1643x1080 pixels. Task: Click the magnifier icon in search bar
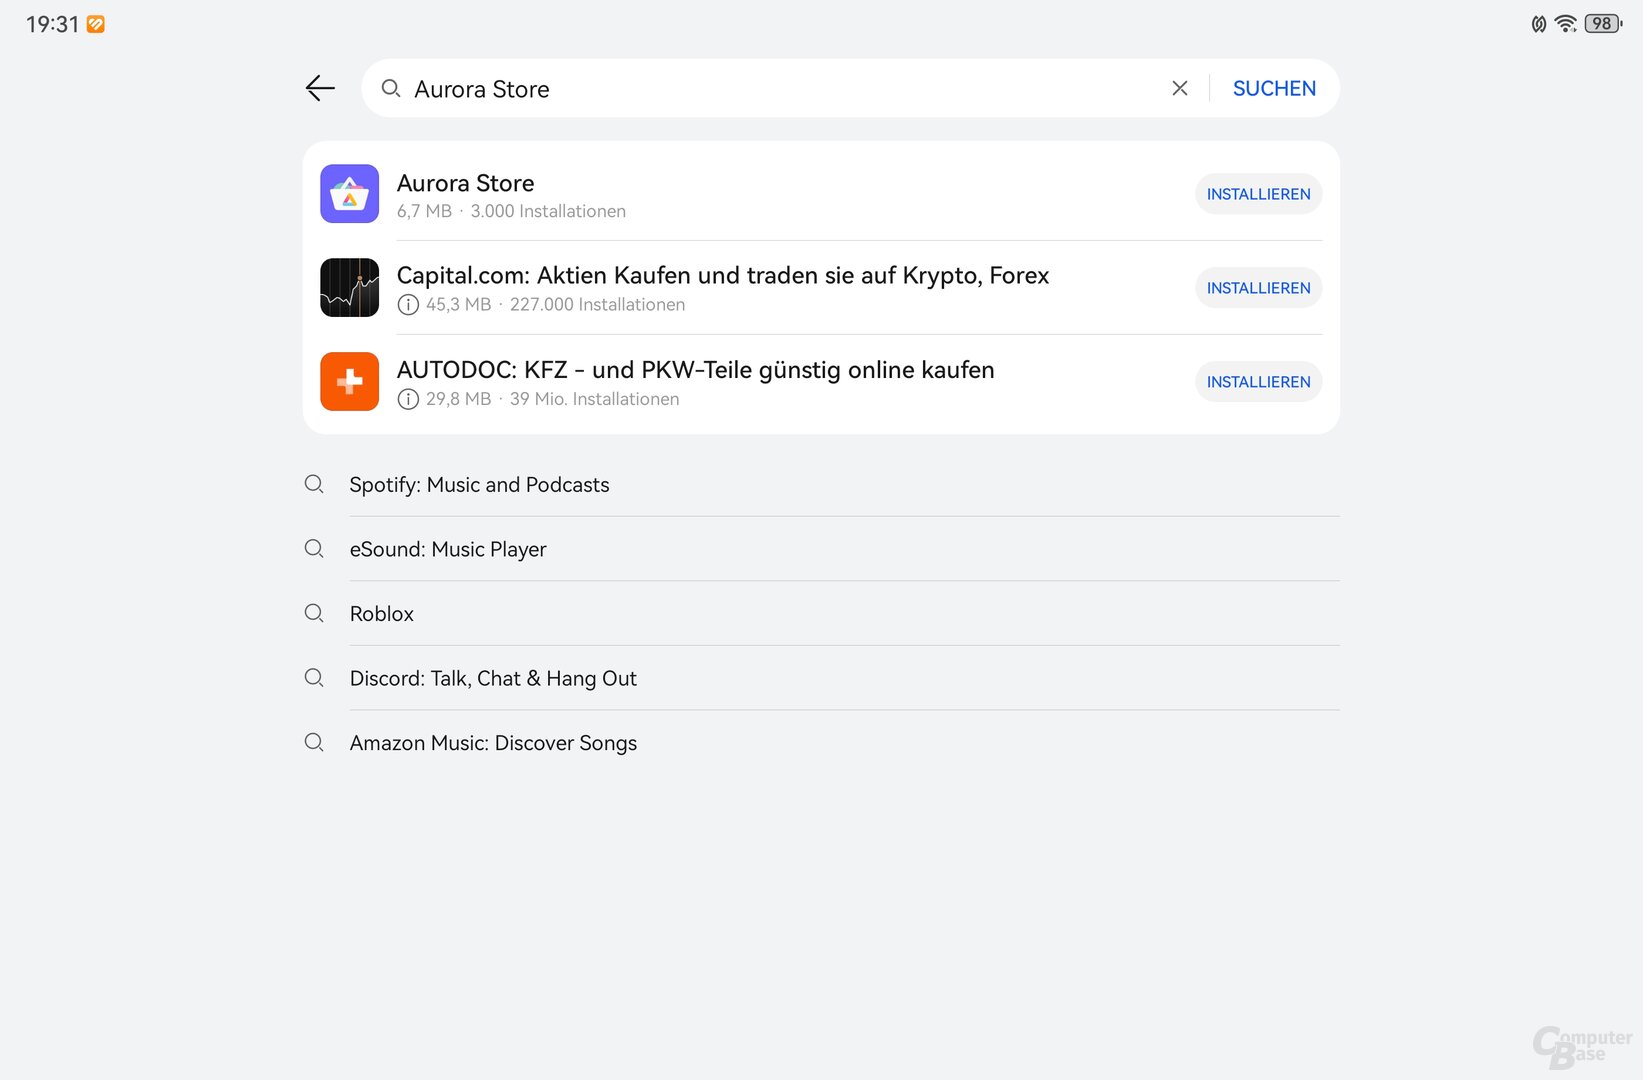tap(391, 88)
